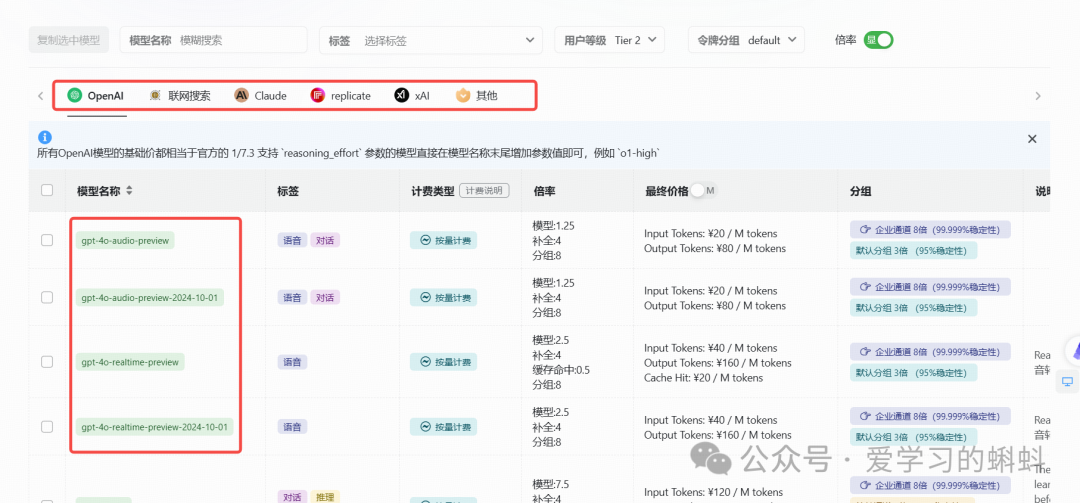Click the green OpenAI logo icon
This screenshot has height=503, width=1080.
coord(74,96)
